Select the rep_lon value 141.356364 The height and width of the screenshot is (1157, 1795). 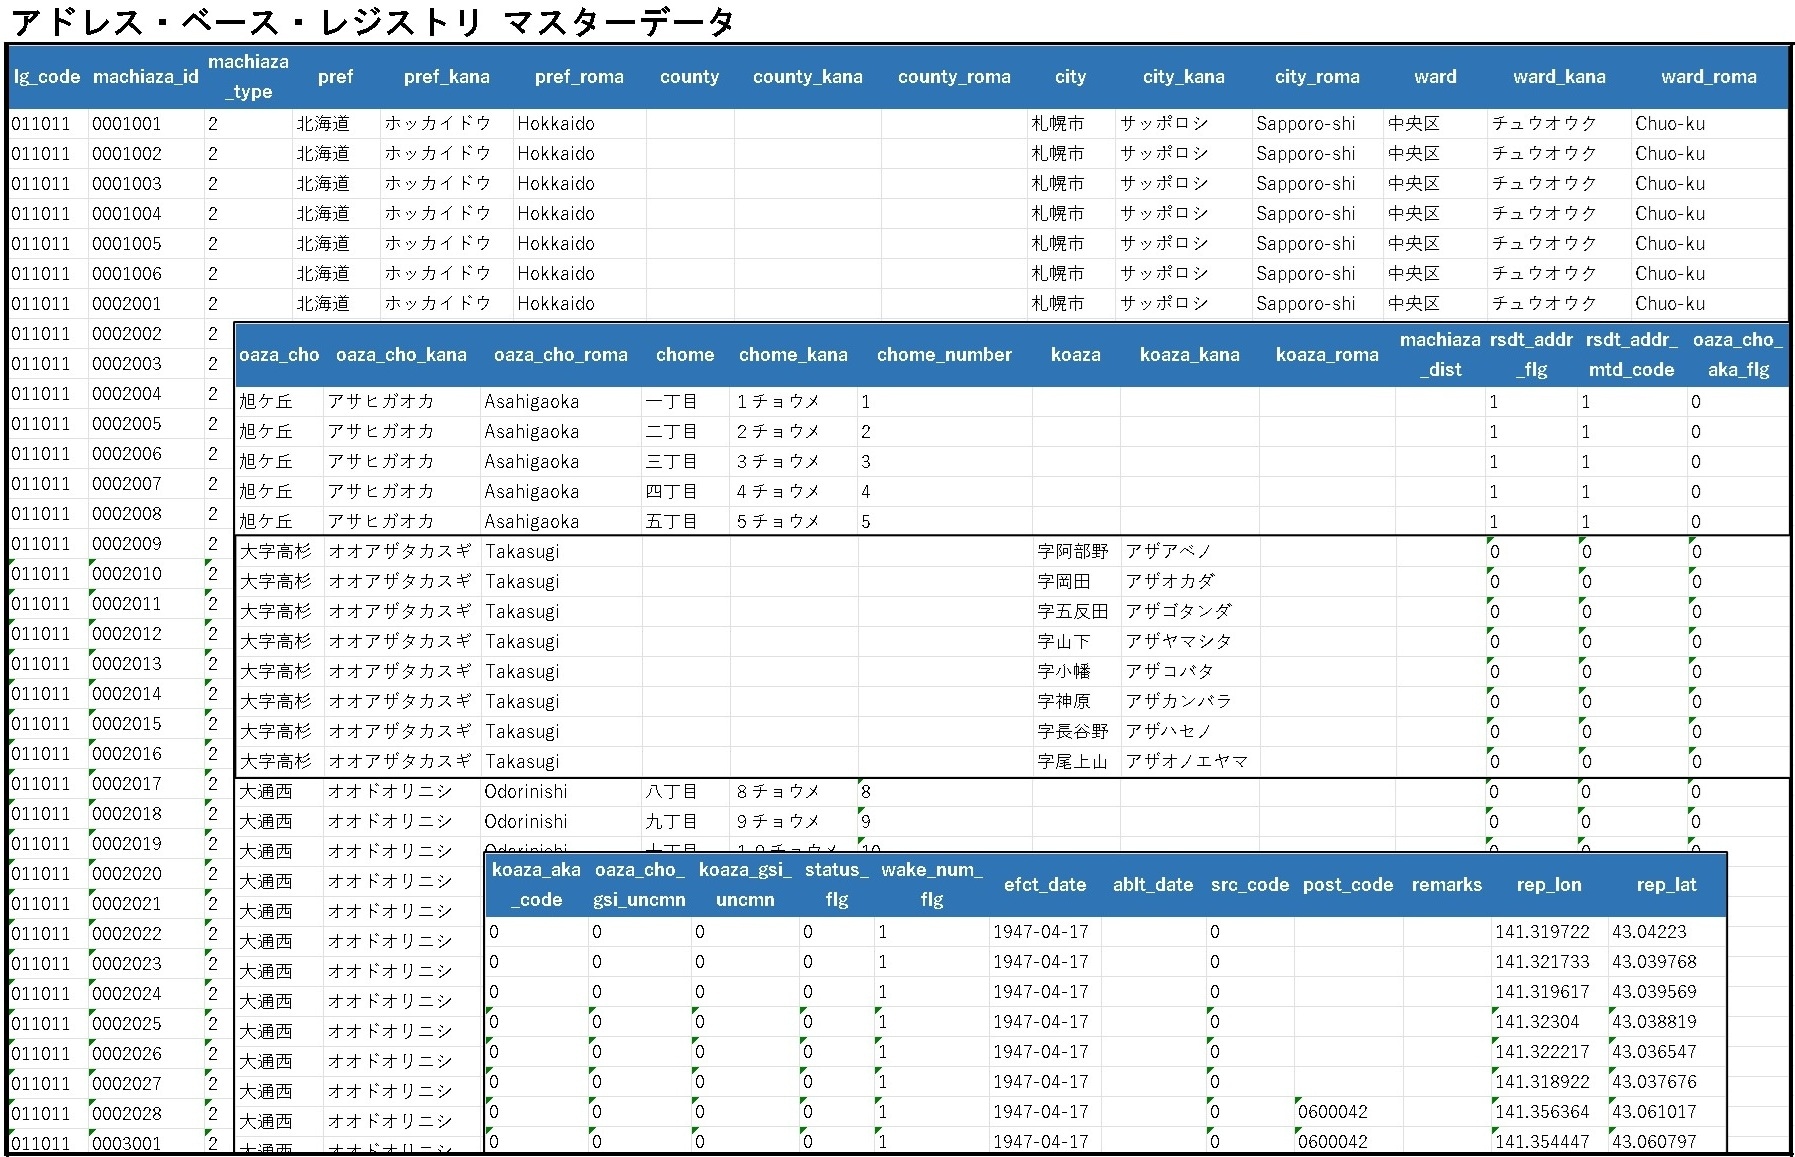(x=1541, y=1112)
